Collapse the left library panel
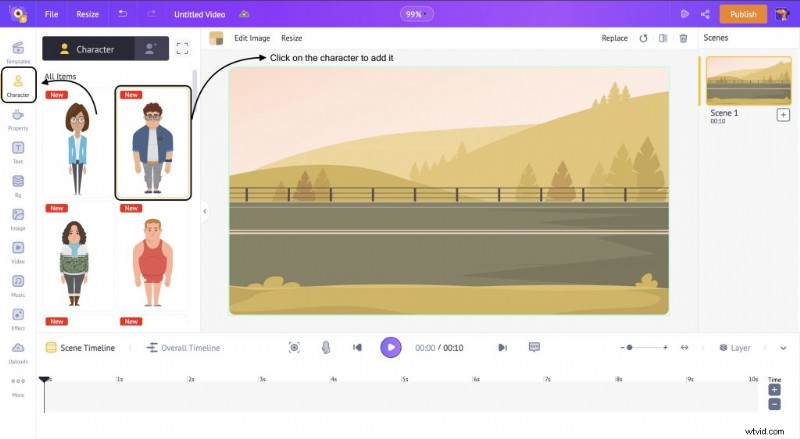This screenshot has height=439, width=800. click(205, 211)
